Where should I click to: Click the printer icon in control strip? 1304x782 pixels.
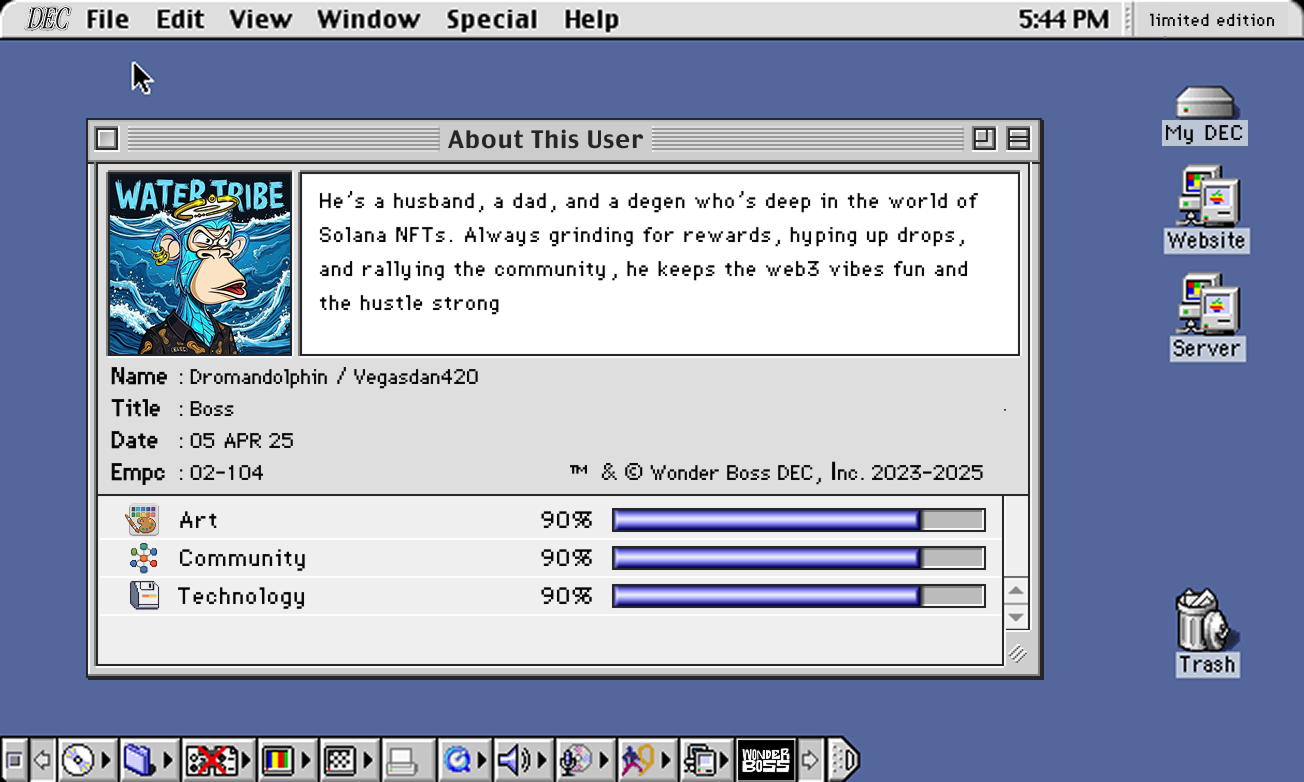point(402,761)
